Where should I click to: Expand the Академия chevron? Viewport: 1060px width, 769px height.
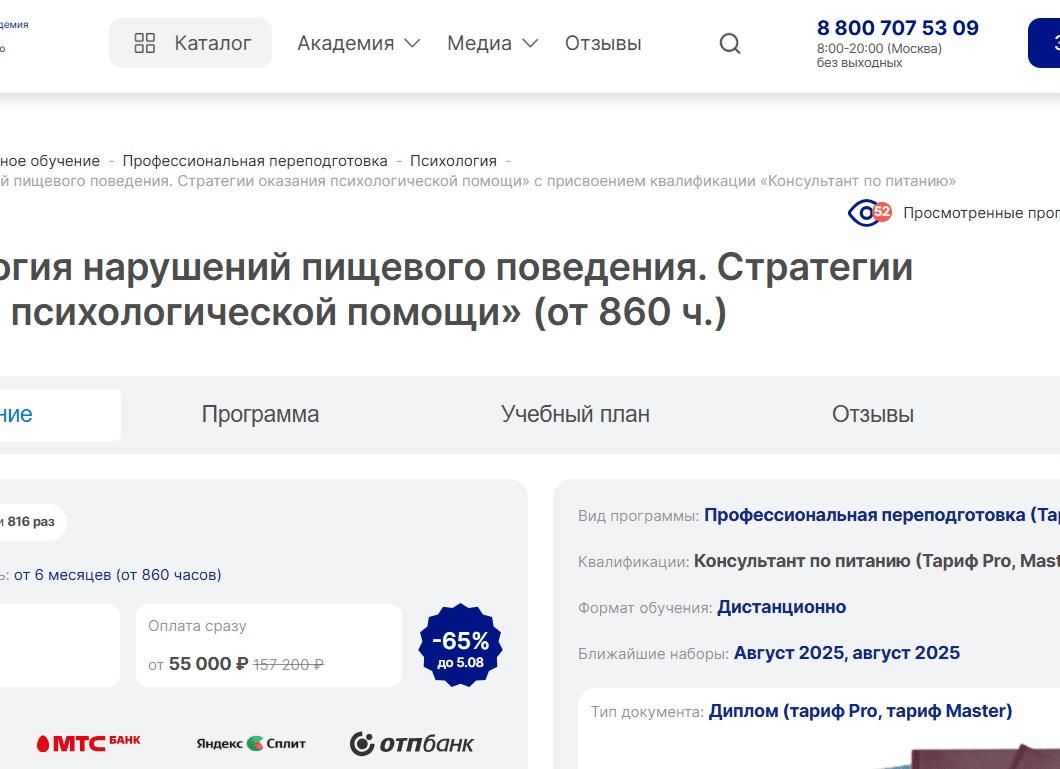click(x=412, y=43)
